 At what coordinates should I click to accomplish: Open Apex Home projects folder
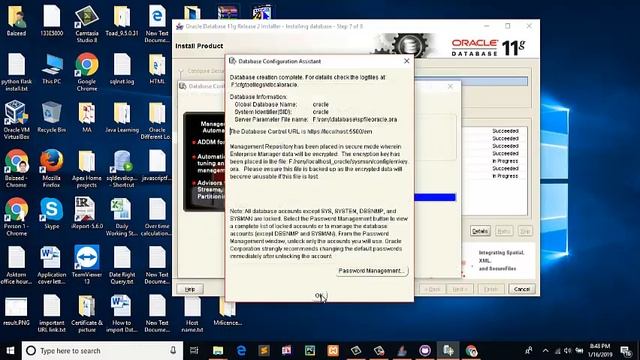87,169
